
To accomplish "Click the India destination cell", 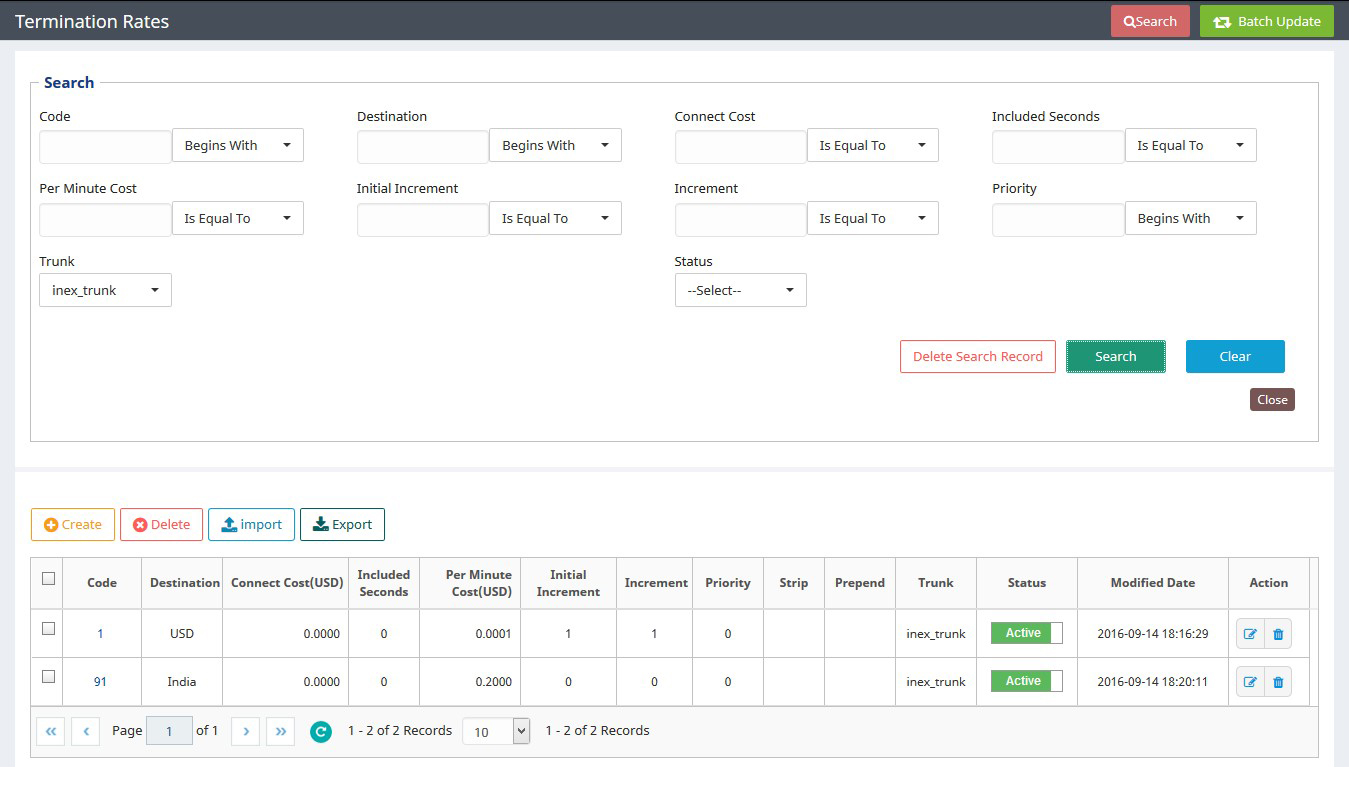I will (x=182, y=682).
